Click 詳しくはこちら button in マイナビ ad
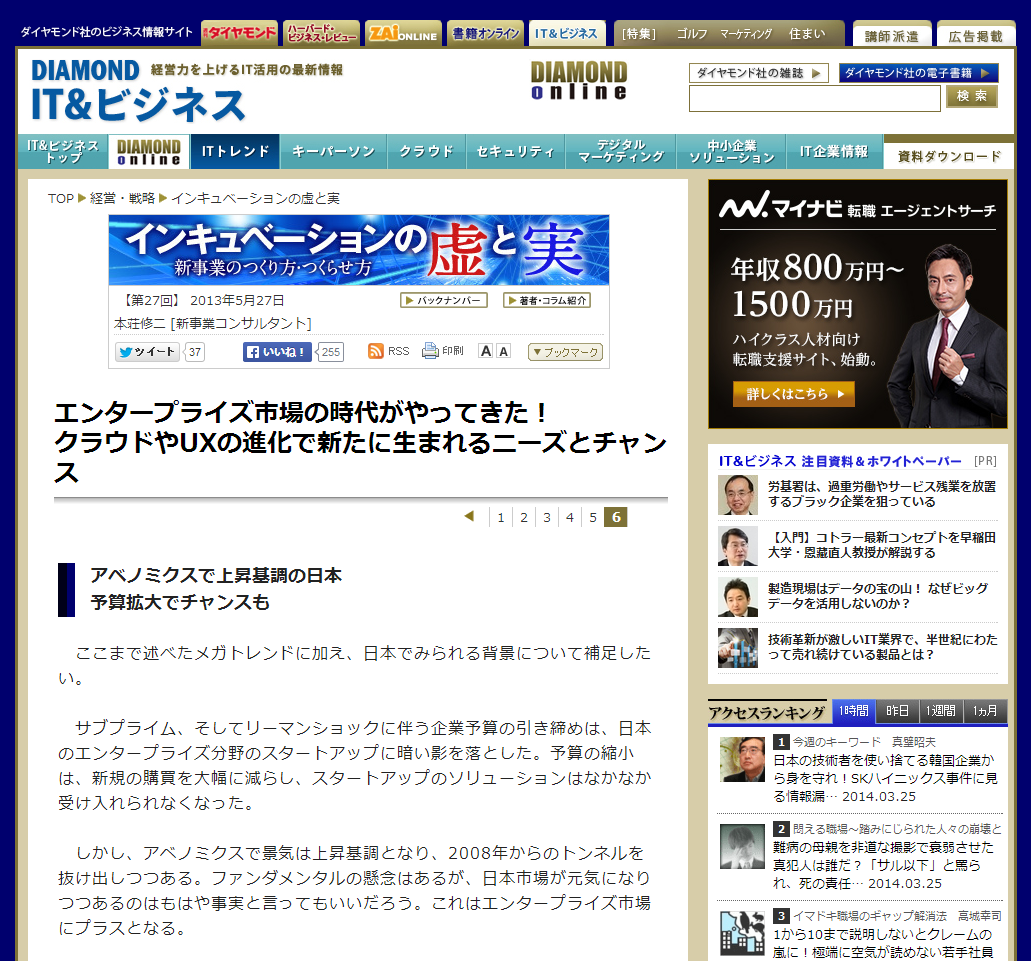 (x=794, y=394)
